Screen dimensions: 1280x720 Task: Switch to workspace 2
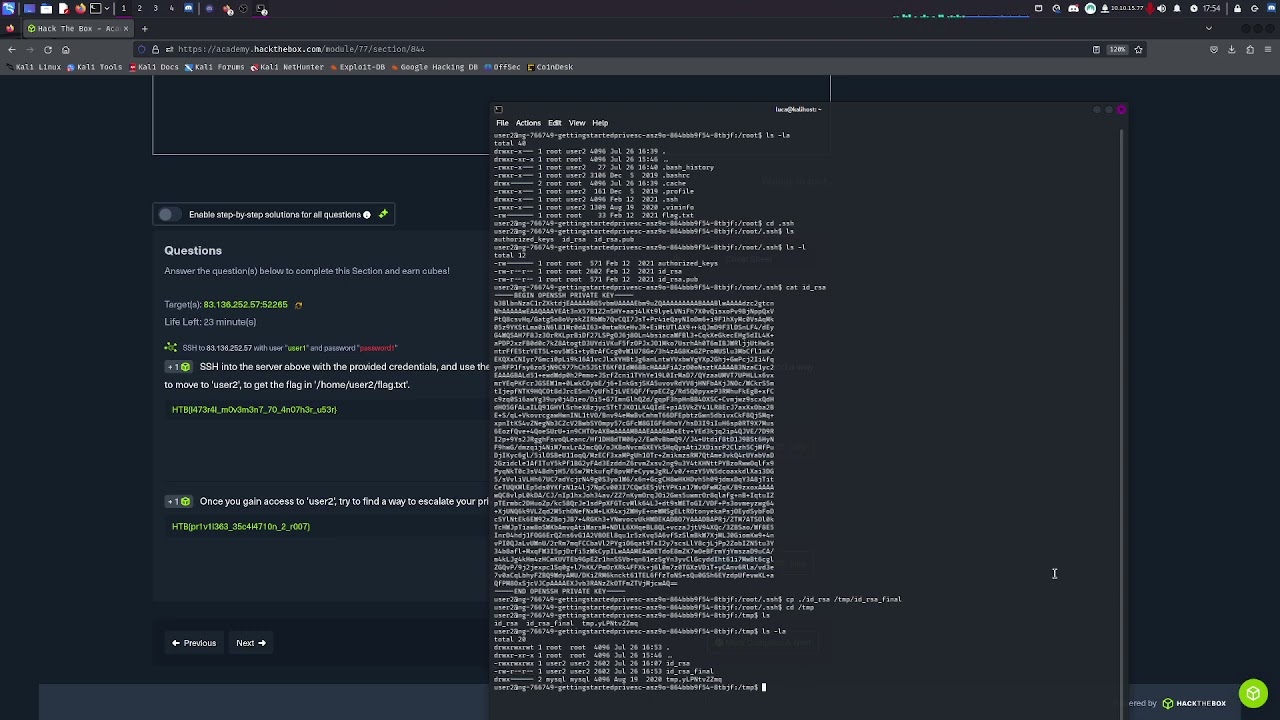tap(139, 8)
